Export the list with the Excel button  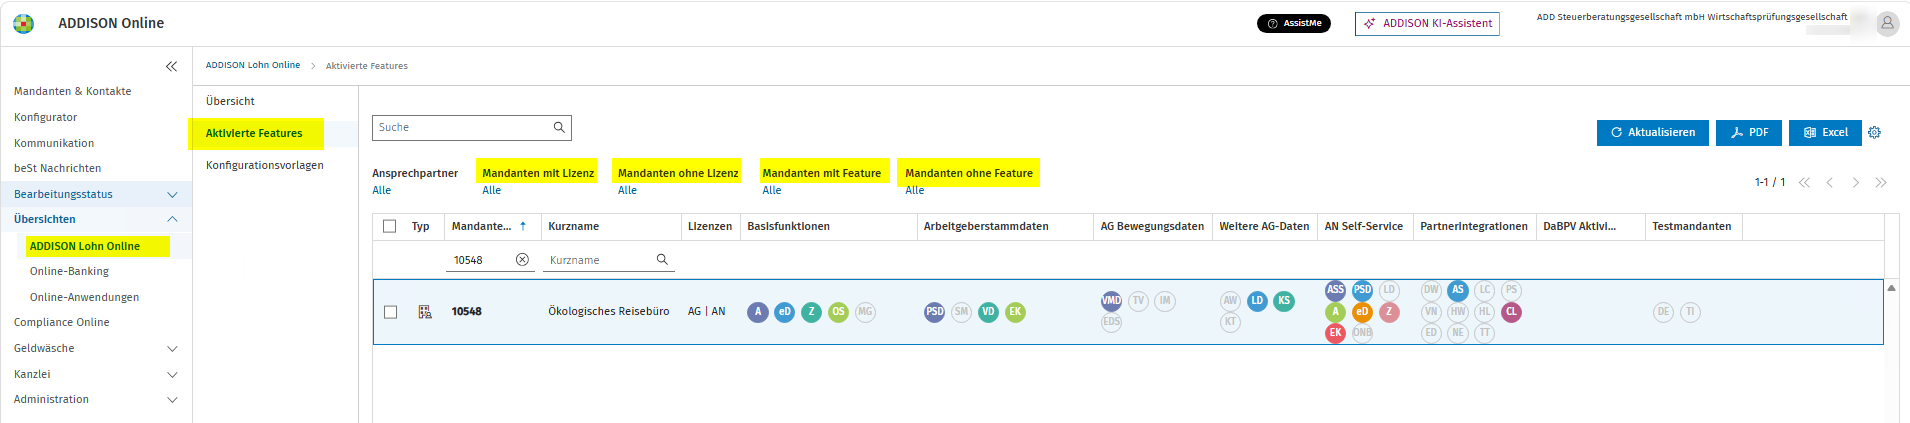(1825, 132)
